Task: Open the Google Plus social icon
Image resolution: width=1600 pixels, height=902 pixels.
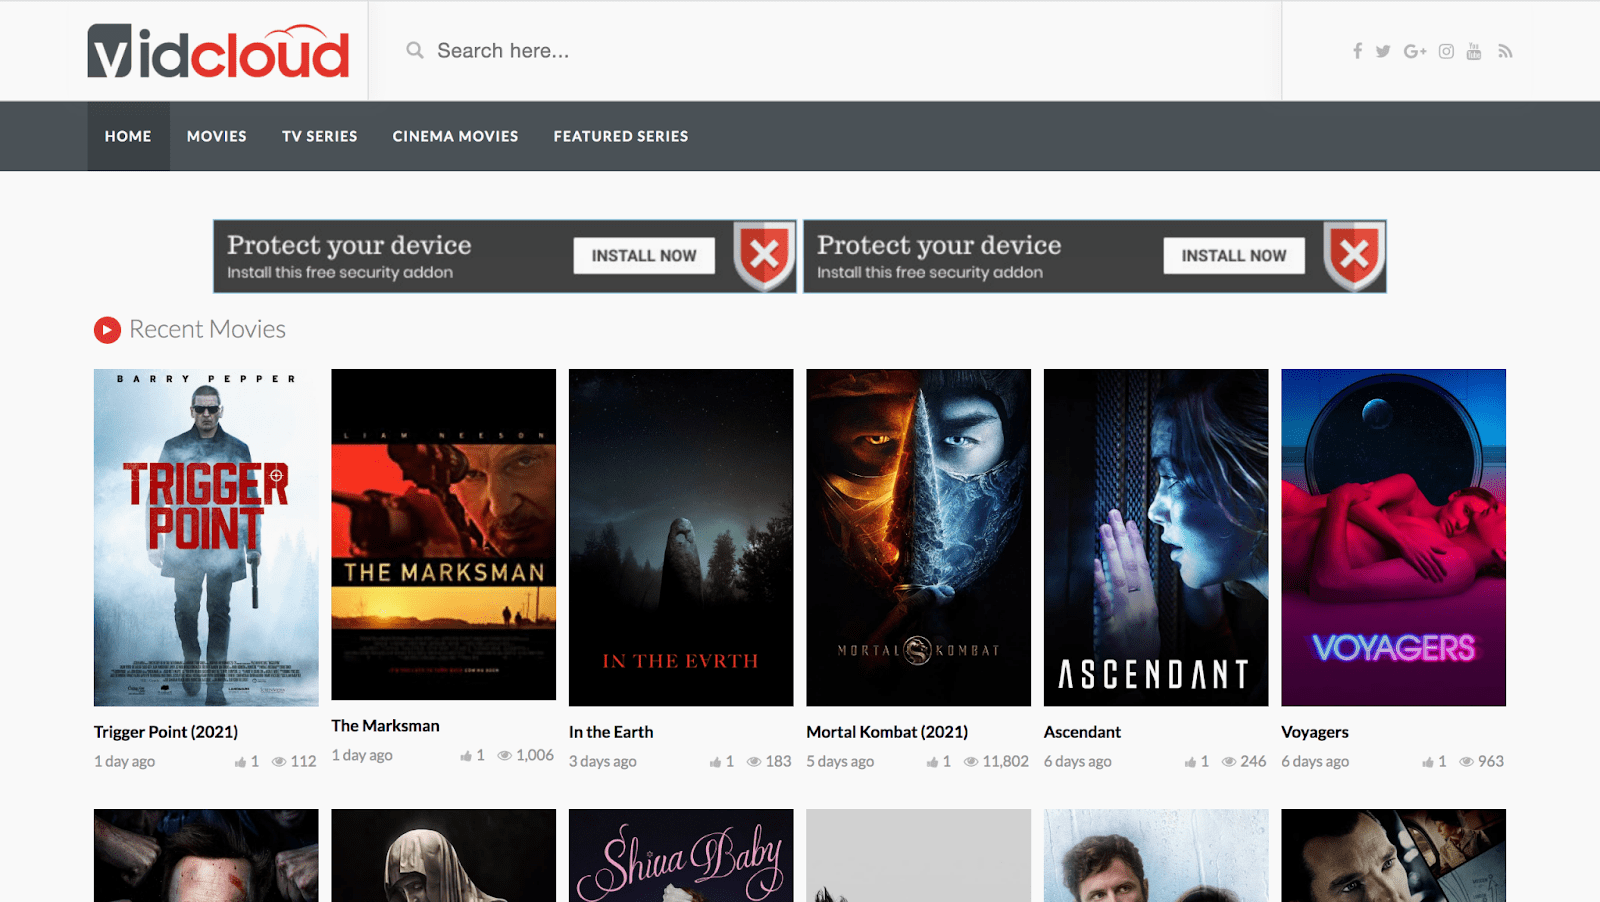Action: (1415, 51)
